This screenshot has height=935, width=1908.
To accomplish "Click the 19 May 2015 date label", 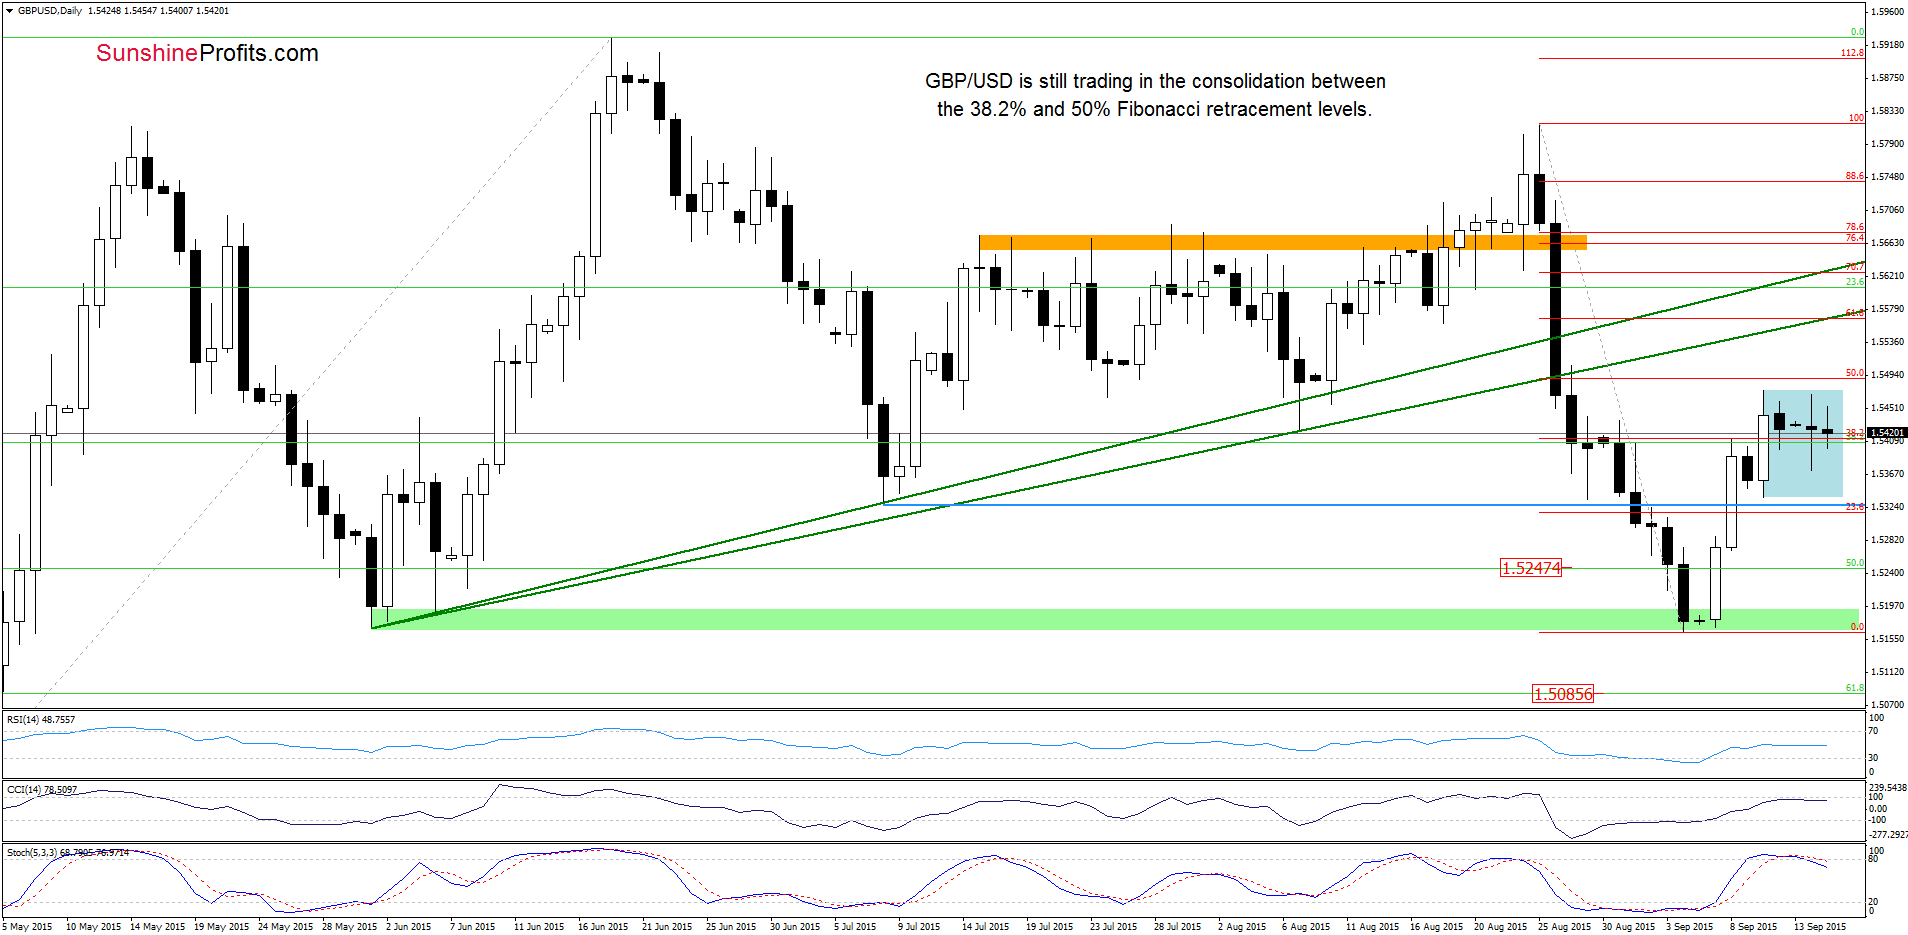I will [221, 927].
